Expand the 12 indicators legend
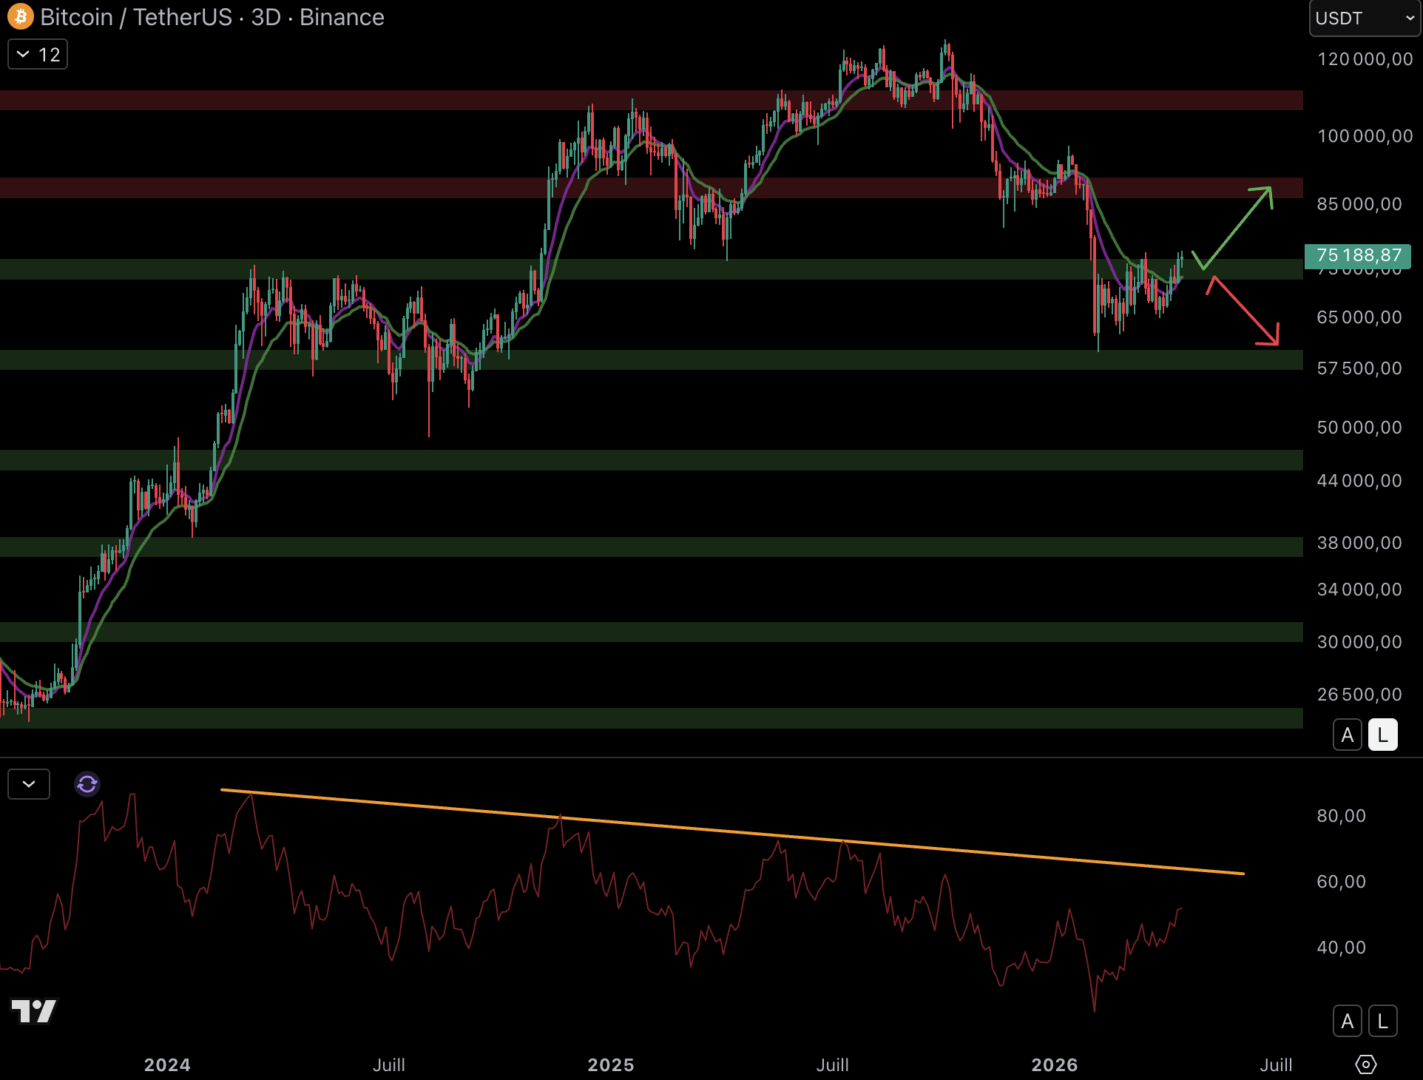This screenshot has height=1080, width=1423. pyautogui.click(x=38, y=54)
